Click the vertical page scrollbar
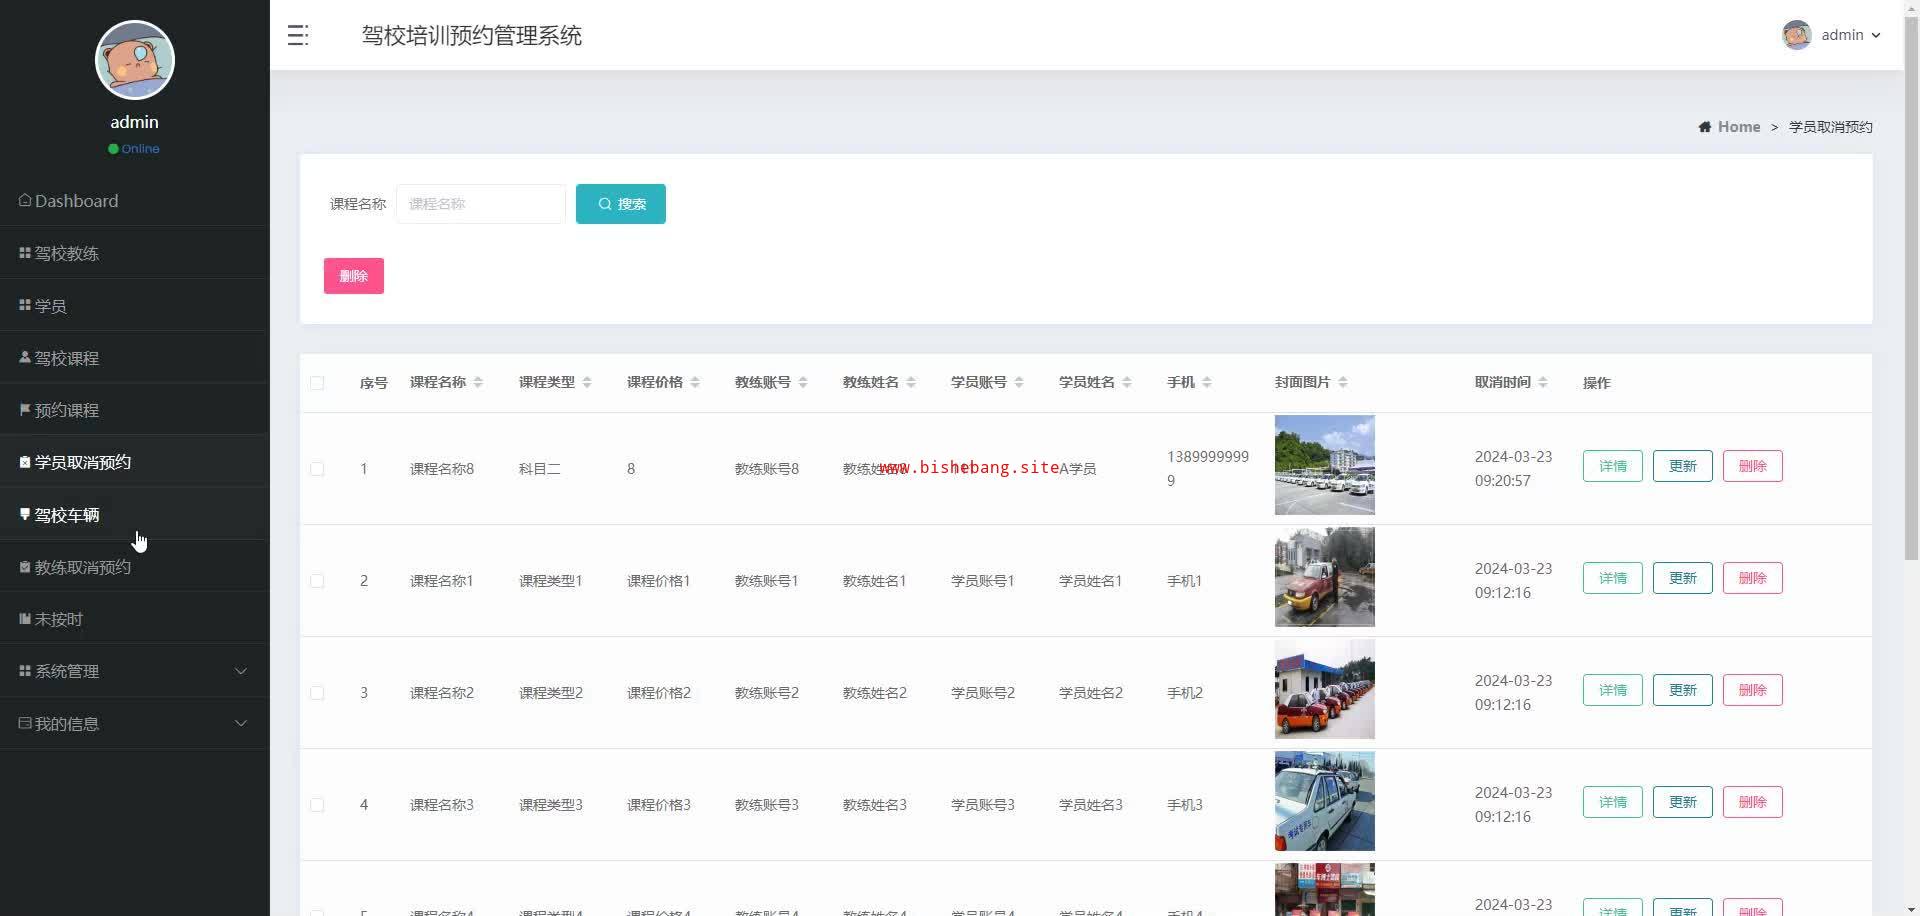 click(1911, 300)
